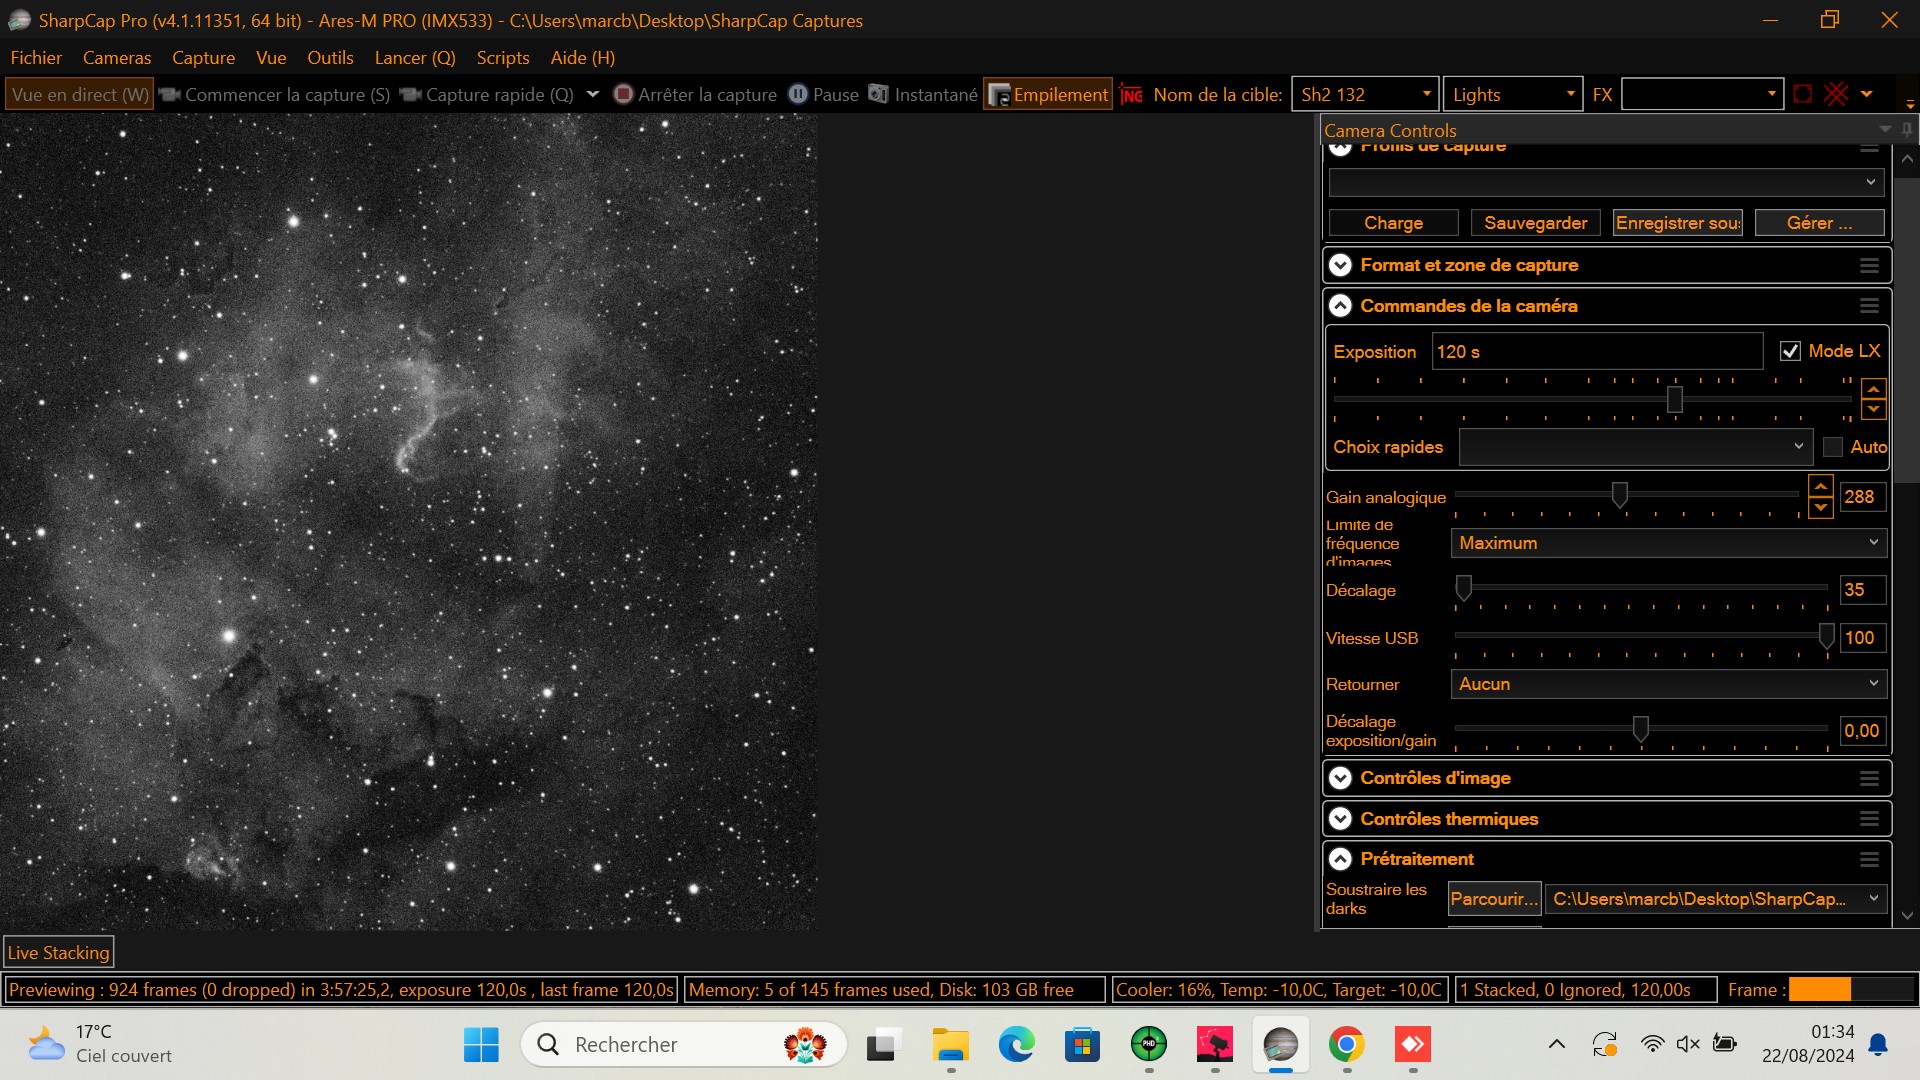Viewport: 1920px width, 1080px height.
Task: Expand the Format et zone de capture section
Action: coord(1340,265)
